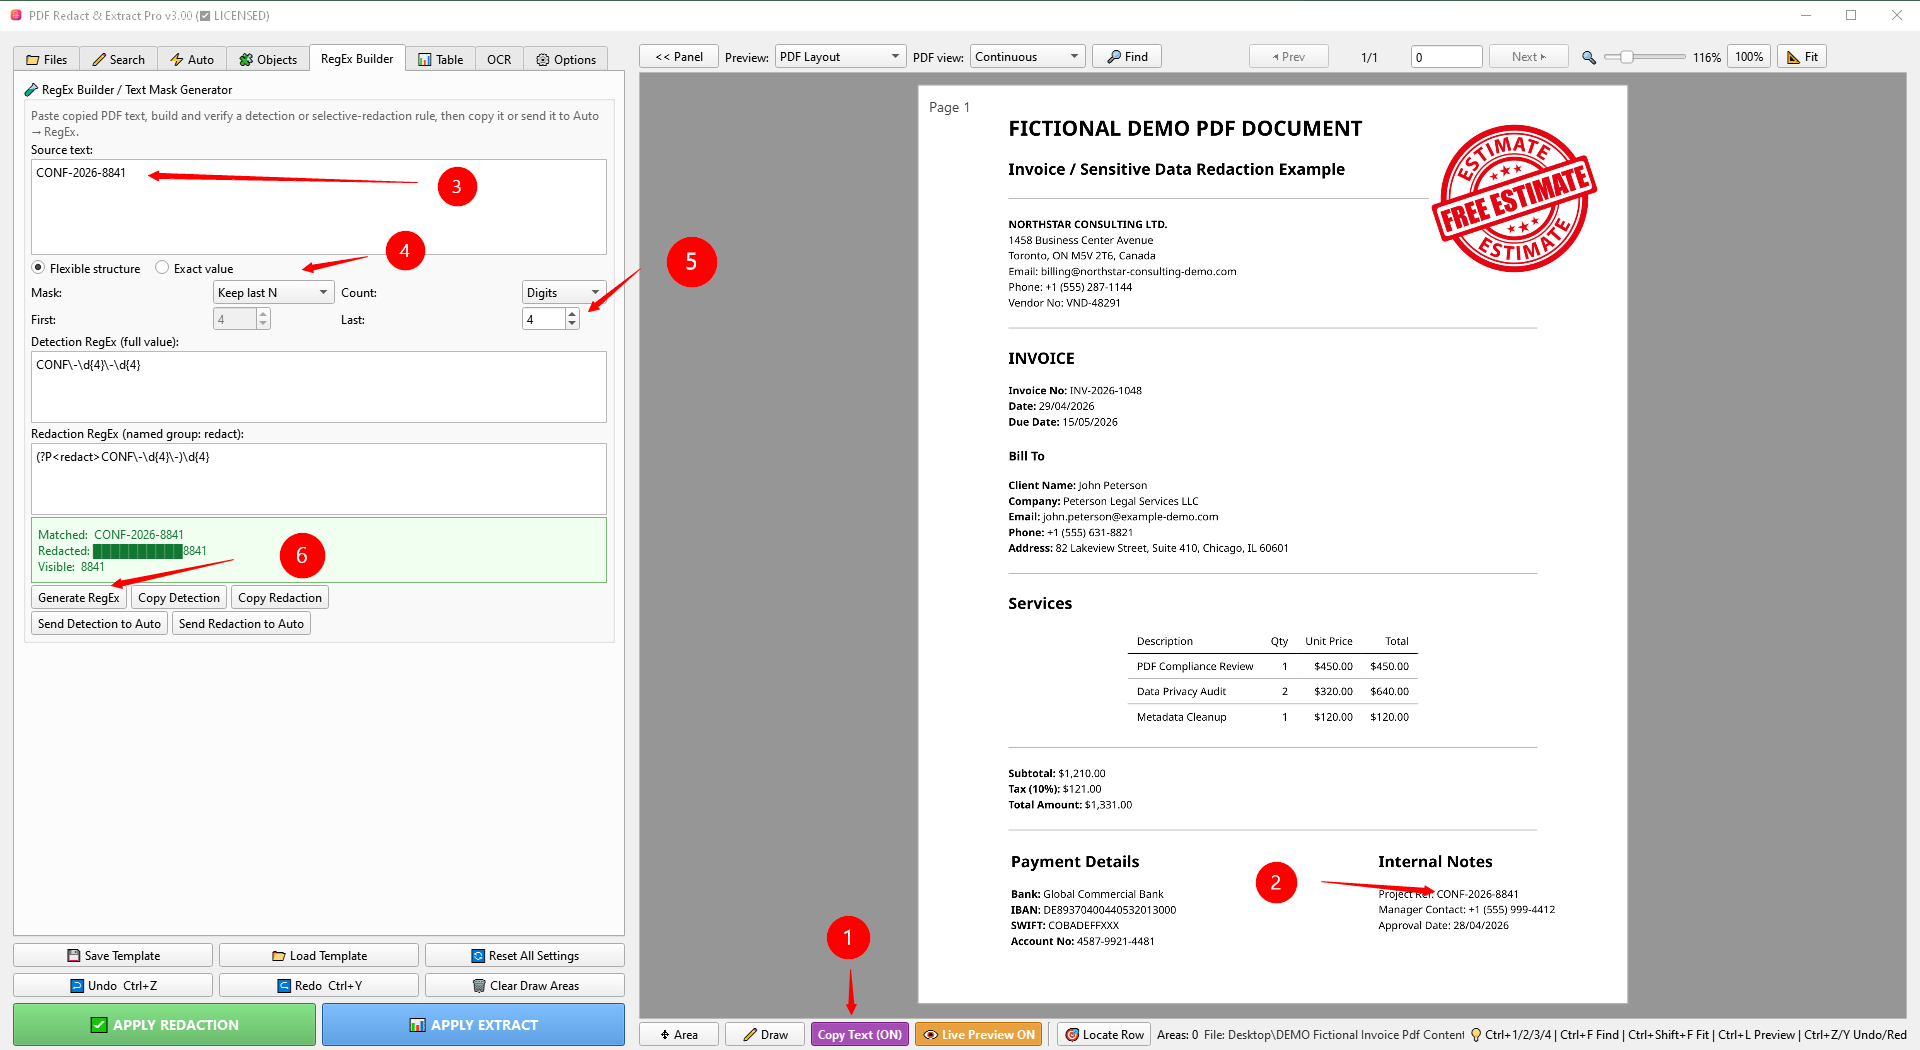Click the Find button in the toolbar

pyautogui.click(x=1127, y=57)
